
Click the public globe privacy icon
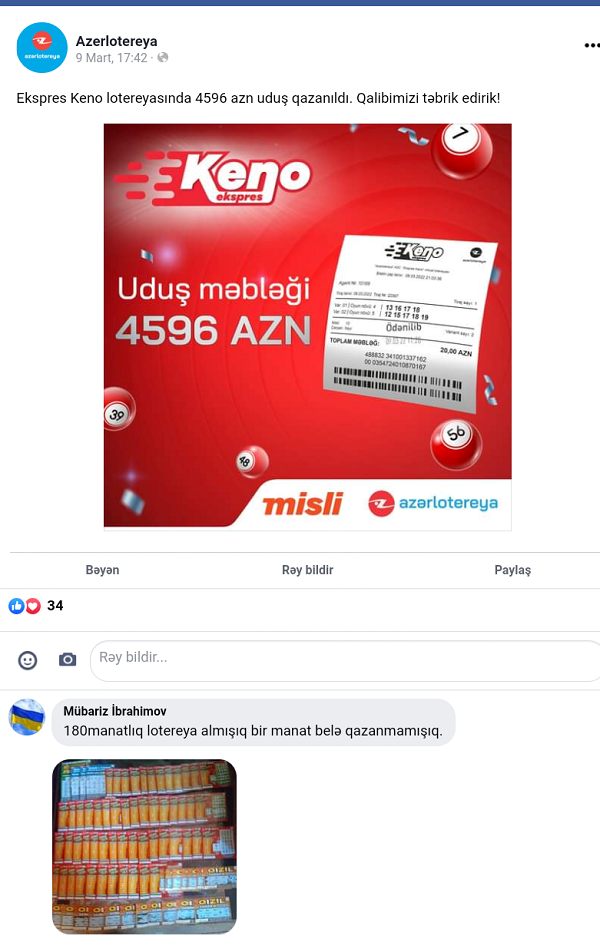coord(163,58)
